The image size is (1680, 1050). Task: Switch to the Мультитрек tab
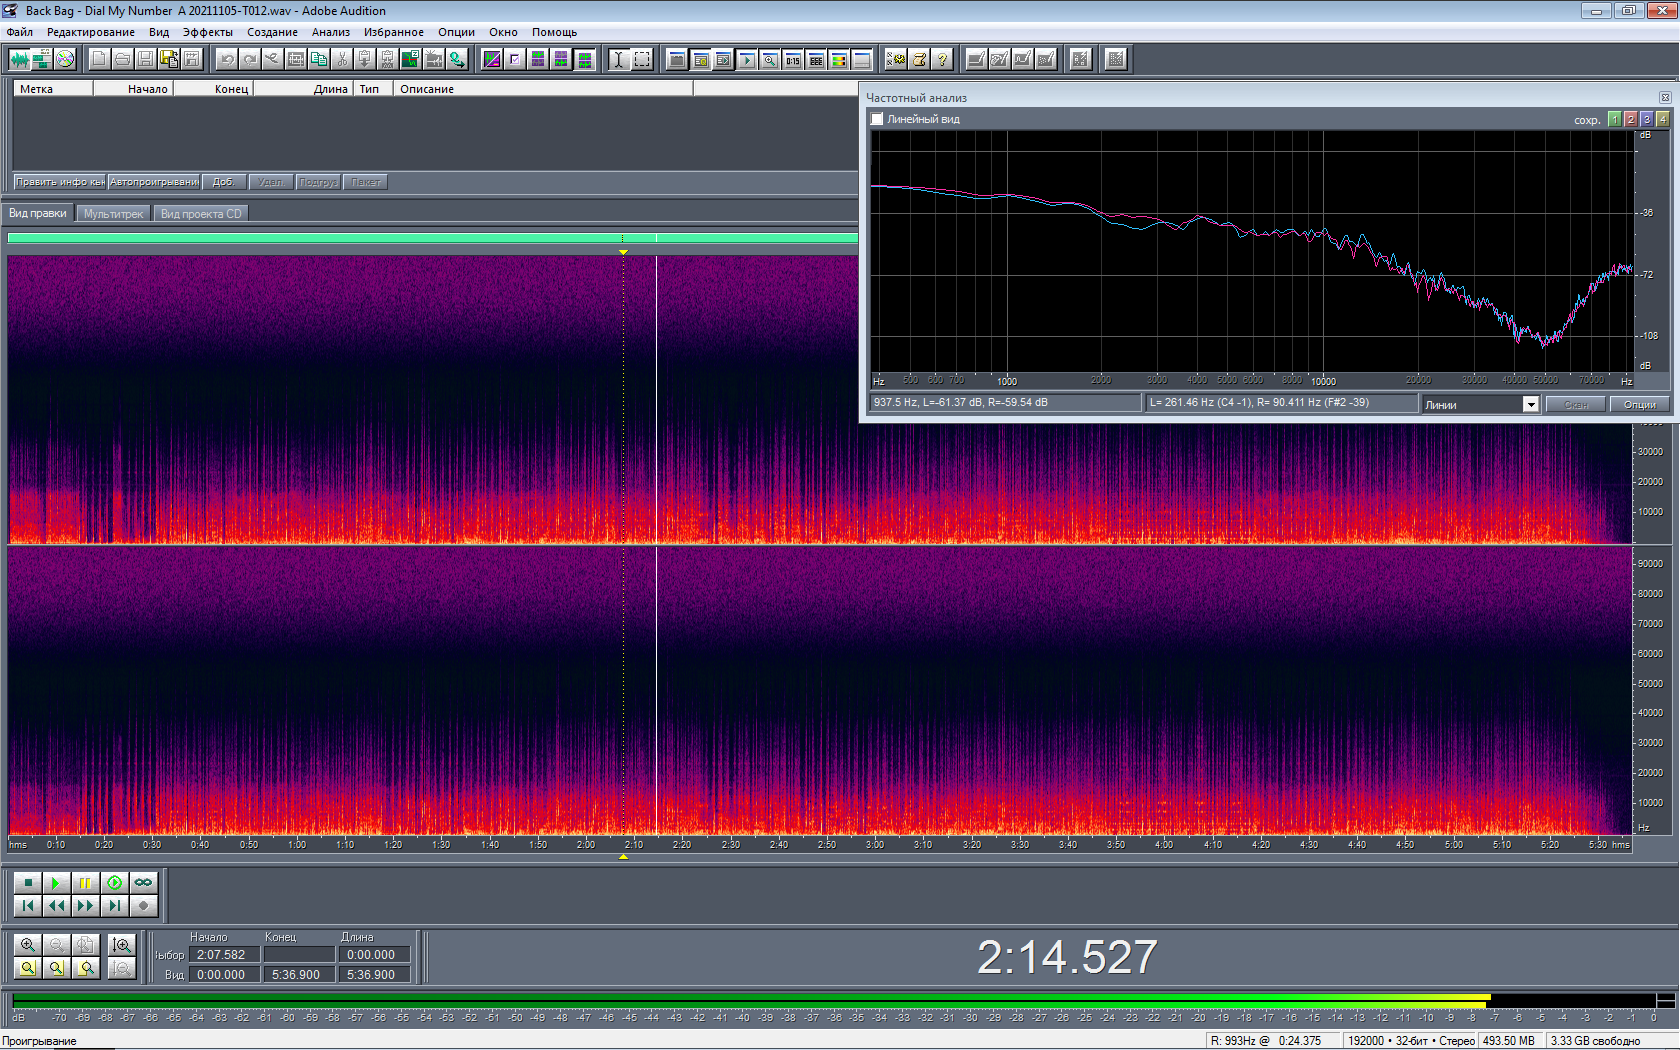(113, 214)
